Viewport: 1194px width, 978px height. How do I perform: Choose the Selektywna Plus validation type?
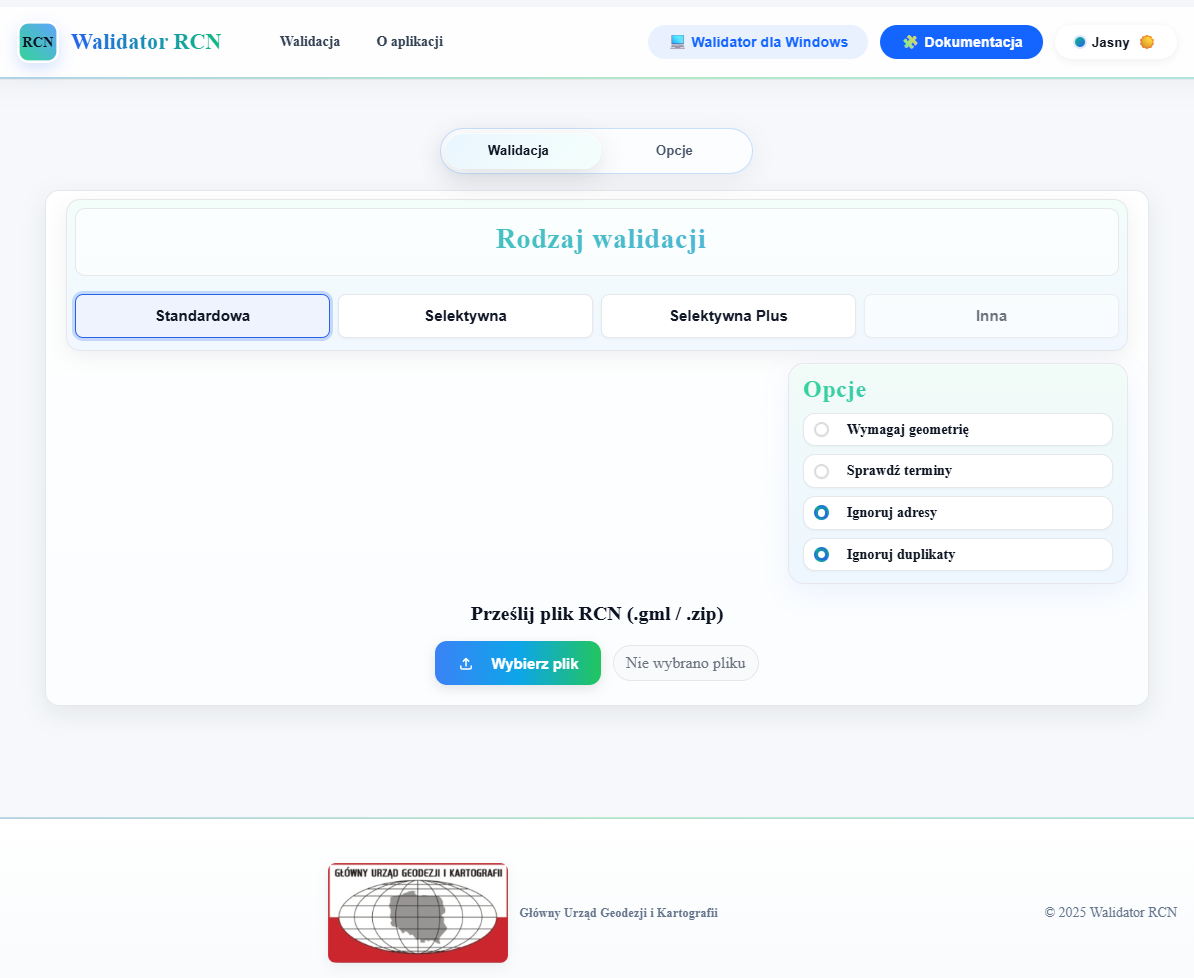tap(728, 316)
